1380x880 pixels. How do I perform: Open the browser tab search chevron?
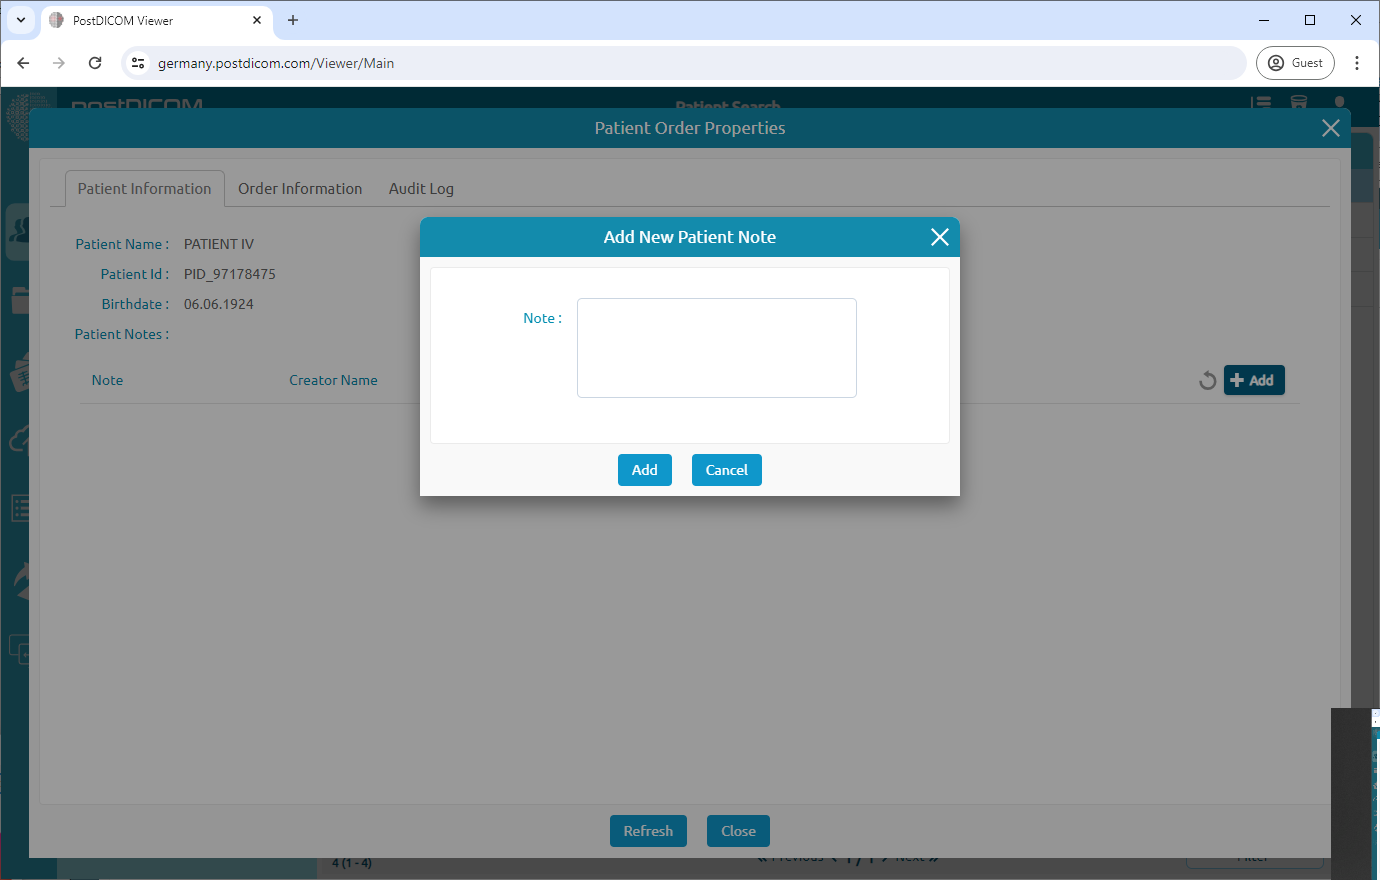(x=20, y=20)
